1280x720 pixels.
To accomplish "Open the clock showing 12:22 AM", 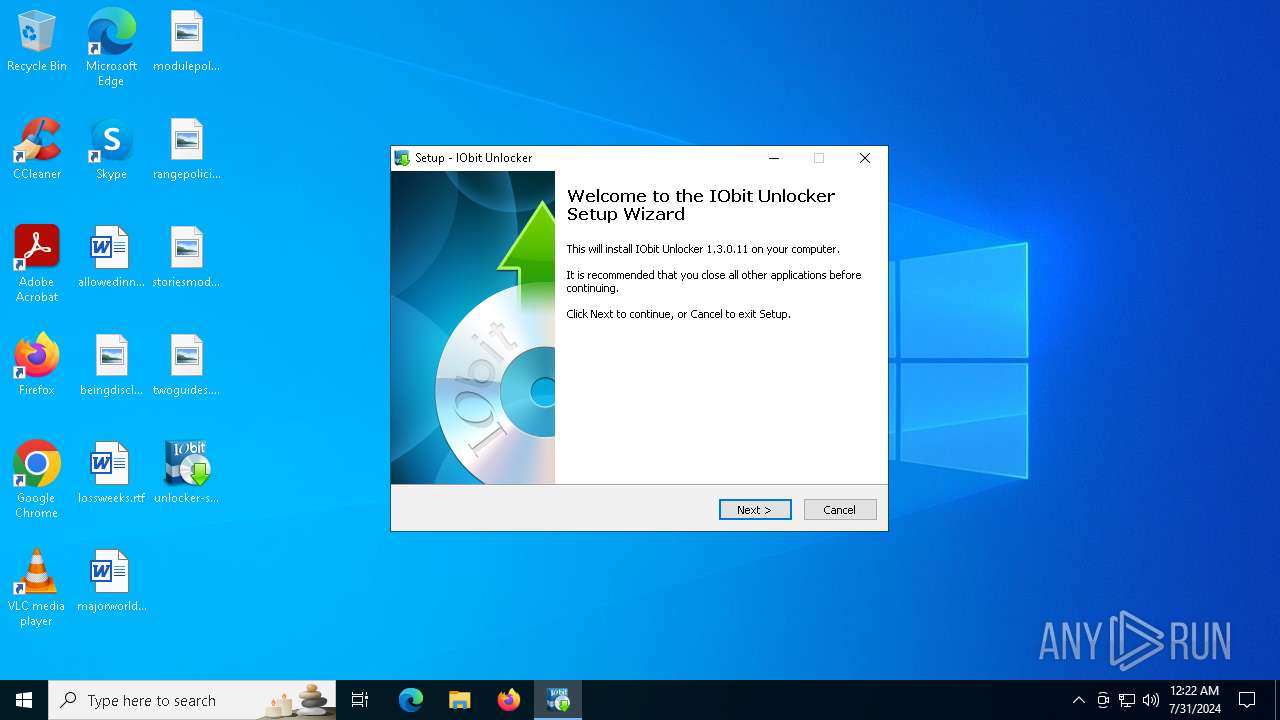I will (1194, 700).
